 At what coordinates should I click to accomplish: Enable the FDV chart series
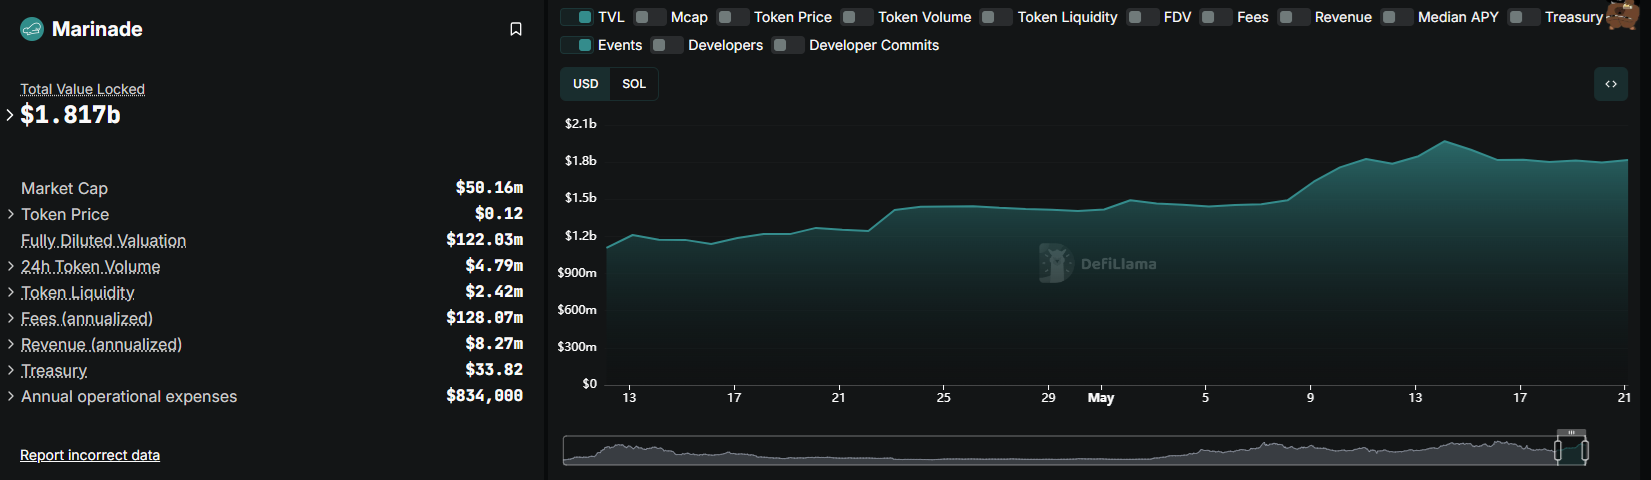coord(1143,17)
